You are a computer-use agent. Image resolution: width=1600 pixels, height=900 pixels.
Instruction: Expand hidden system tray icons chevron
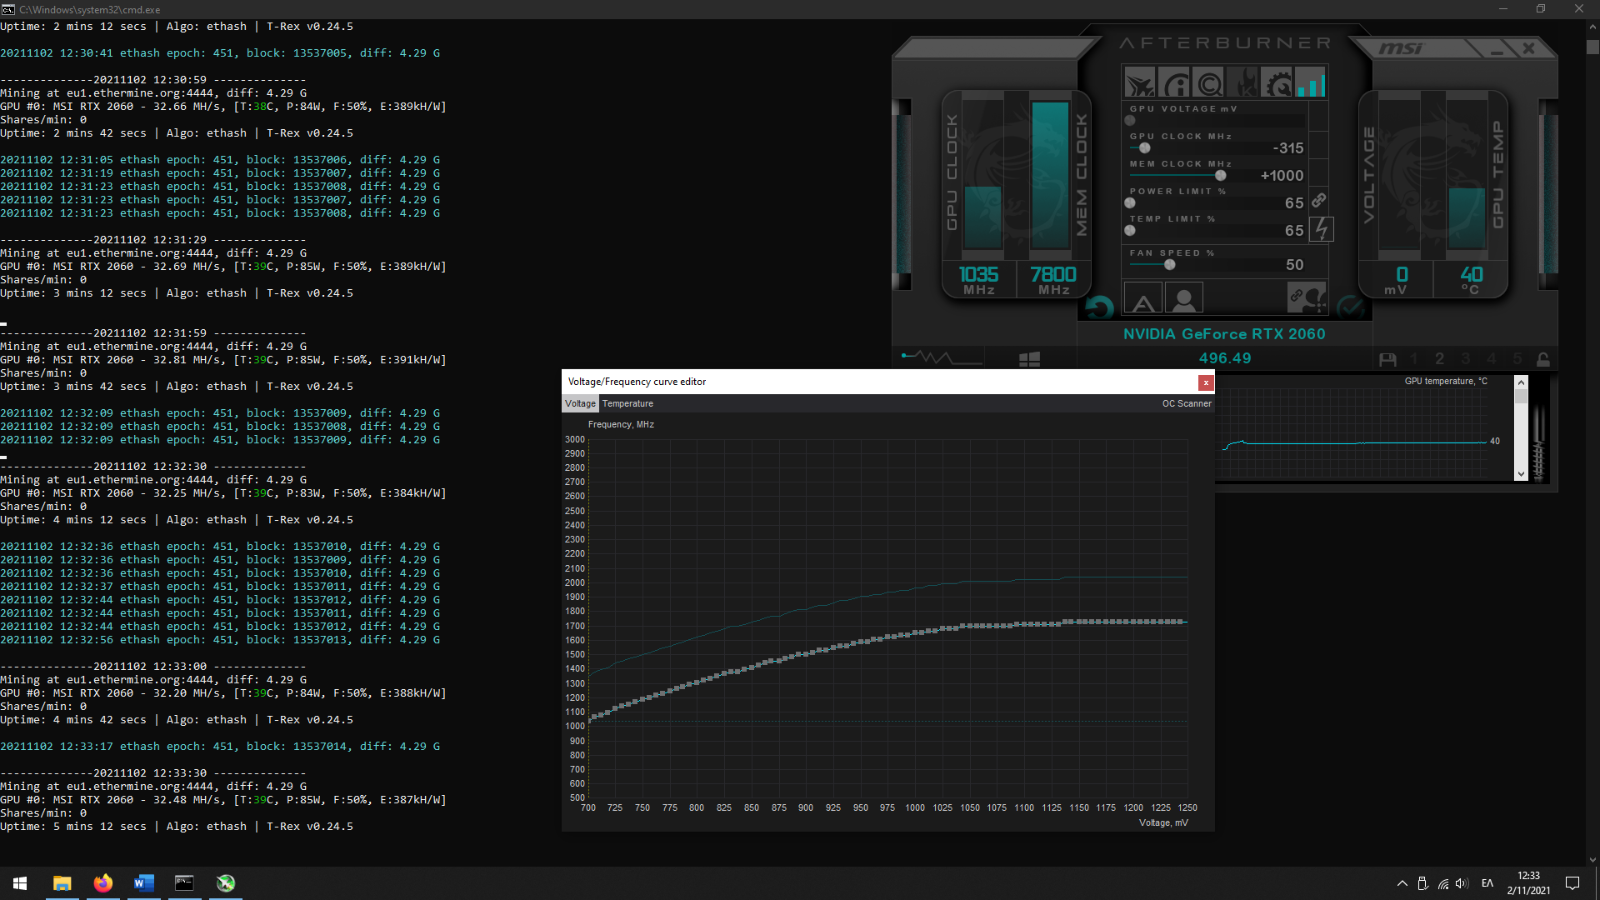coord(1402,883)
